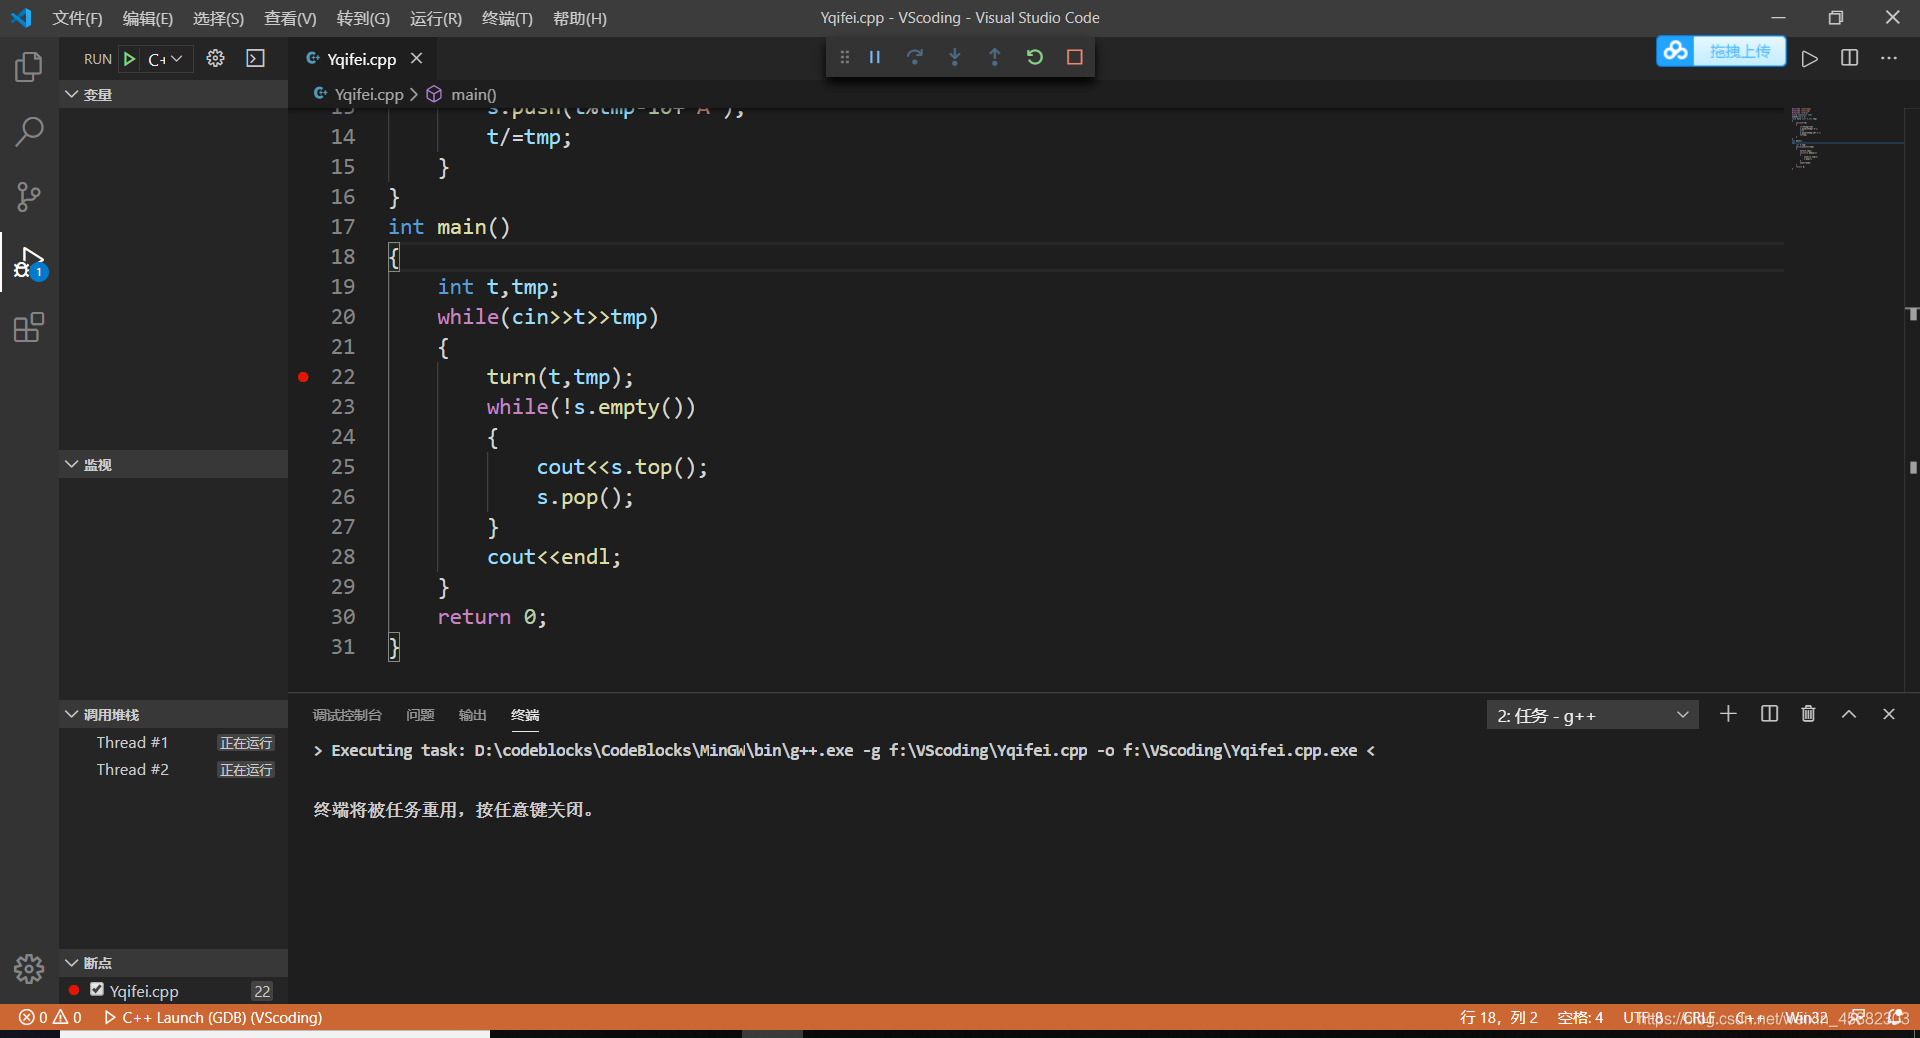
Task: Kill terminal with trash icon
Action: 1808,714
